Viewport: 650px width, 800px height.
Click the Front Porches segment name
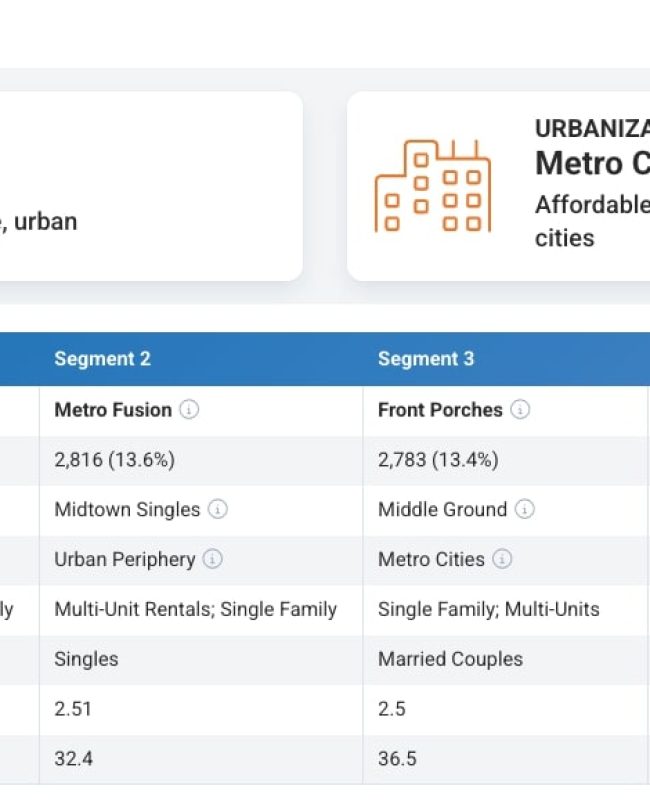[x=440, y=410]
